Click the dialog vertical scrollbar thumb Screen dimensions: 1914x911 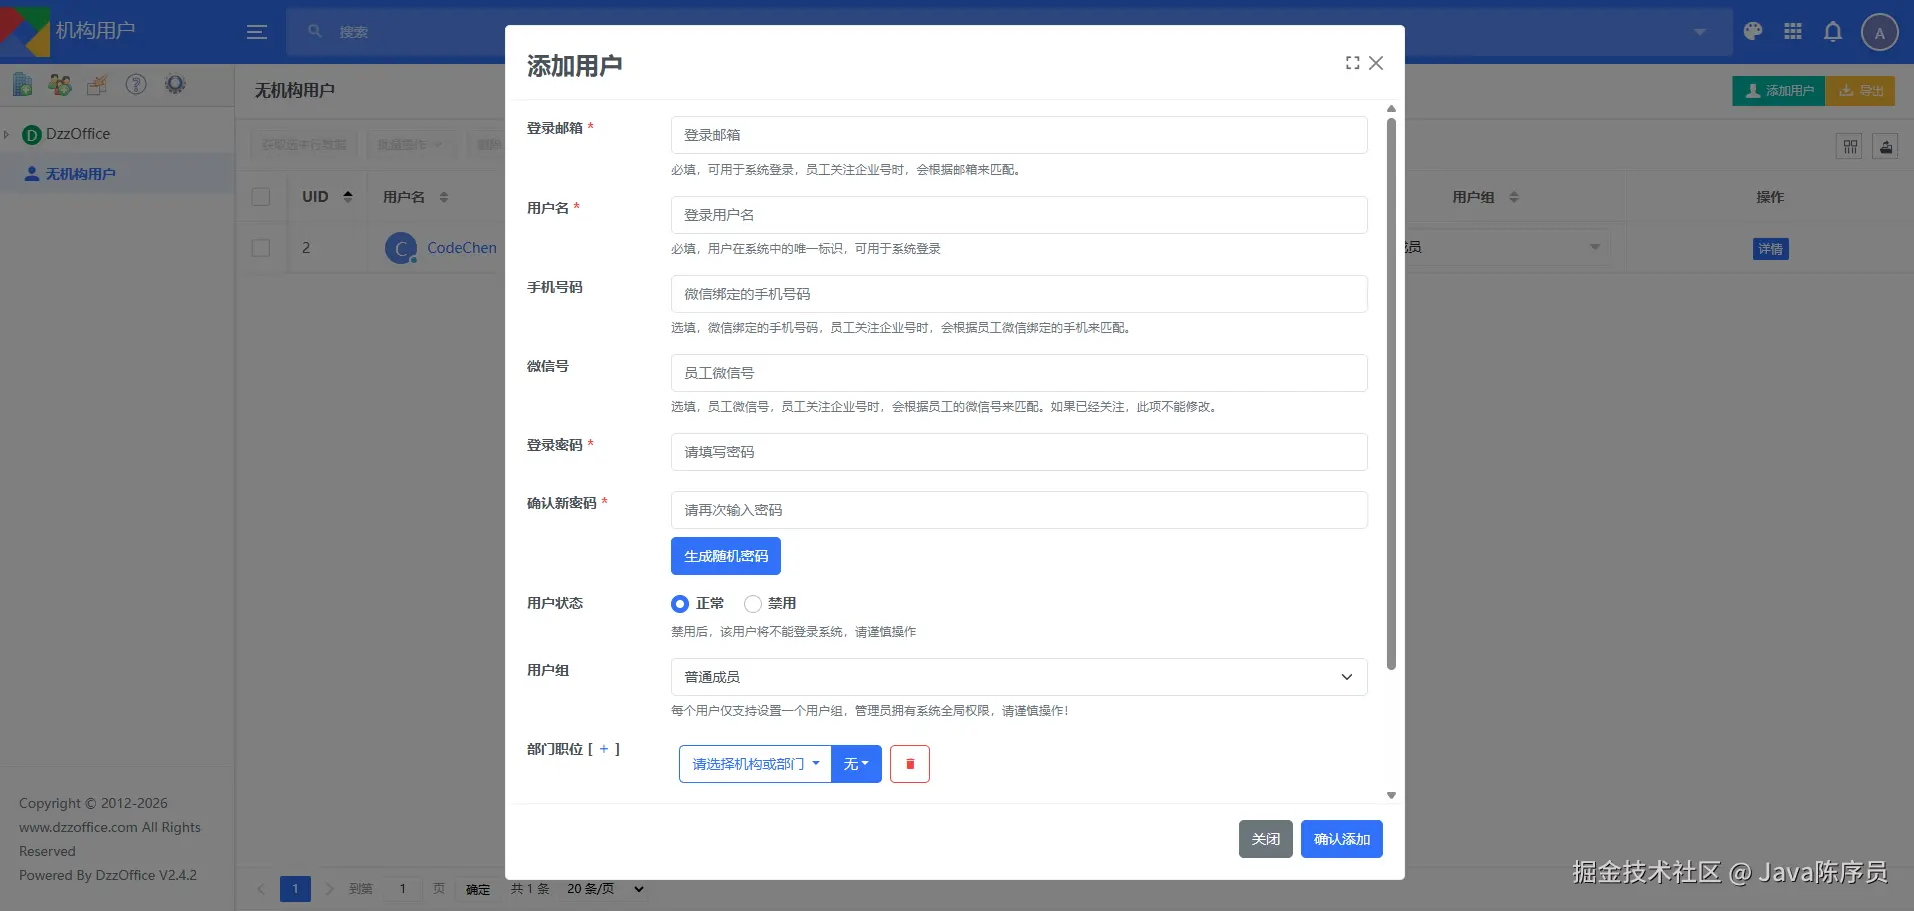click(x=1391, y=394)
